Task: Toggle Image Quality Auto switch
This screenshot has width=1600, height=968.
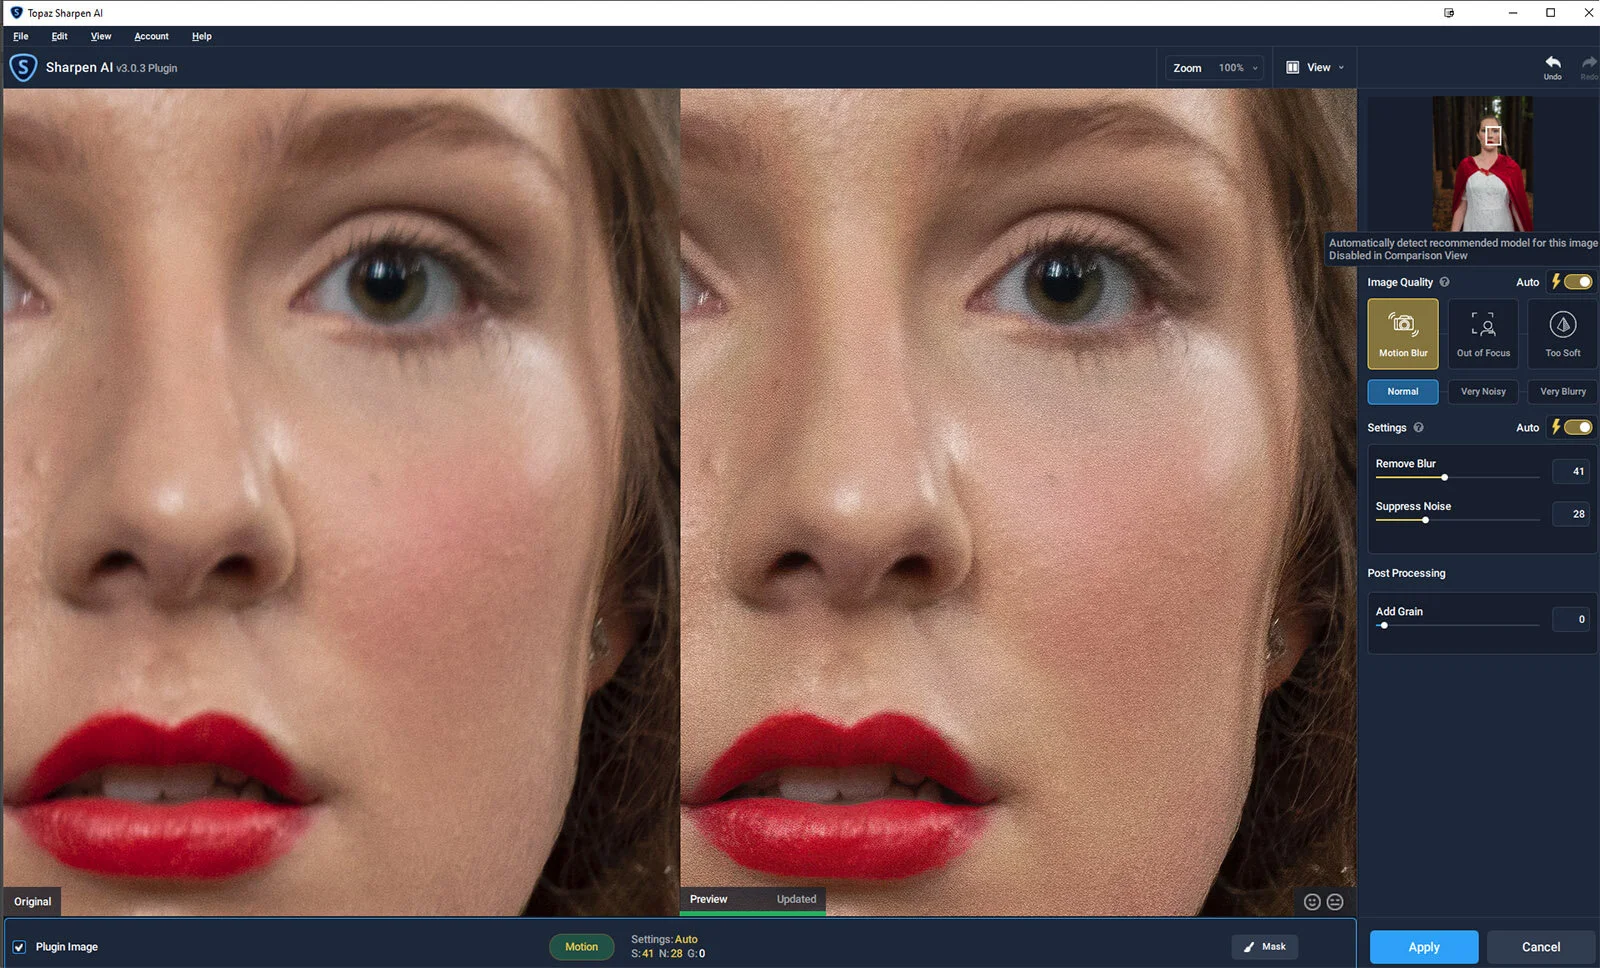Action: click(x=1578, y=282)
